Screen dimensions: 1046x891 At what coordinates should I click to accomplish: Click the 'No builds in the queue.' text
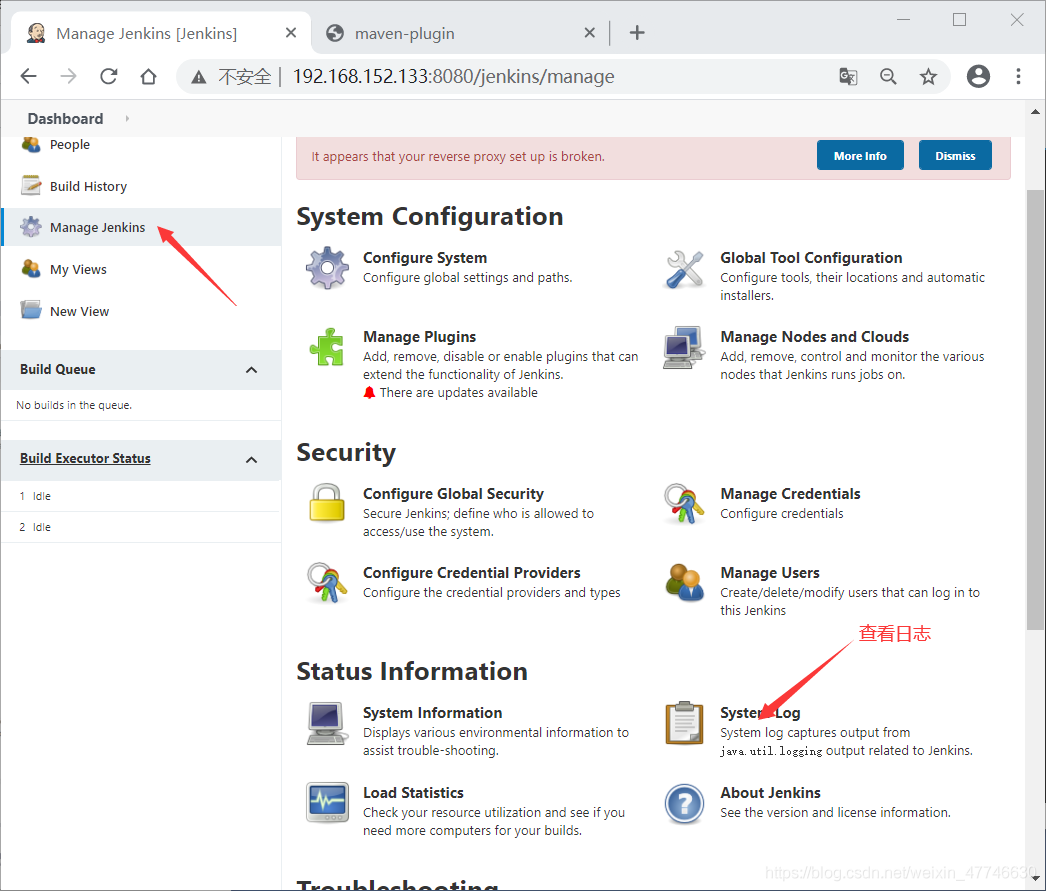[x=74, y=405]
